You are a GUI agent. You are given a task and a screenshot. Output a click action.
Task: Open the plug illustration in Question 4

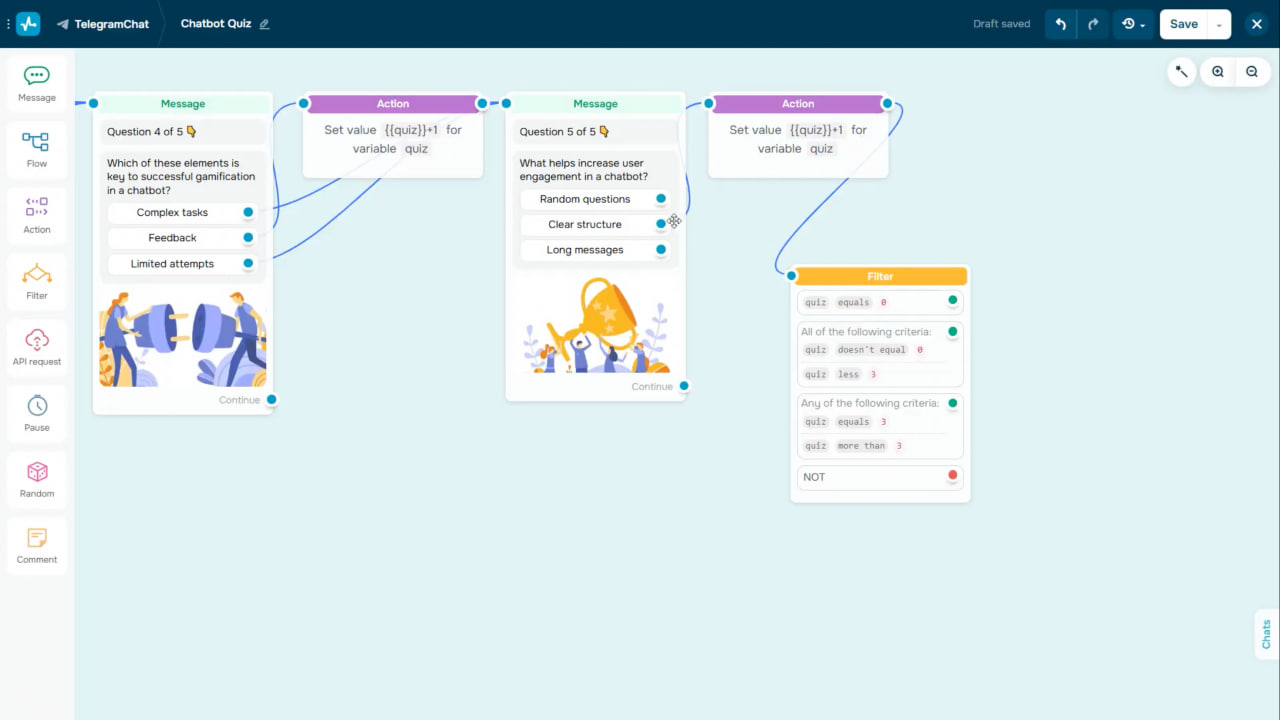[x=183, y=339]
